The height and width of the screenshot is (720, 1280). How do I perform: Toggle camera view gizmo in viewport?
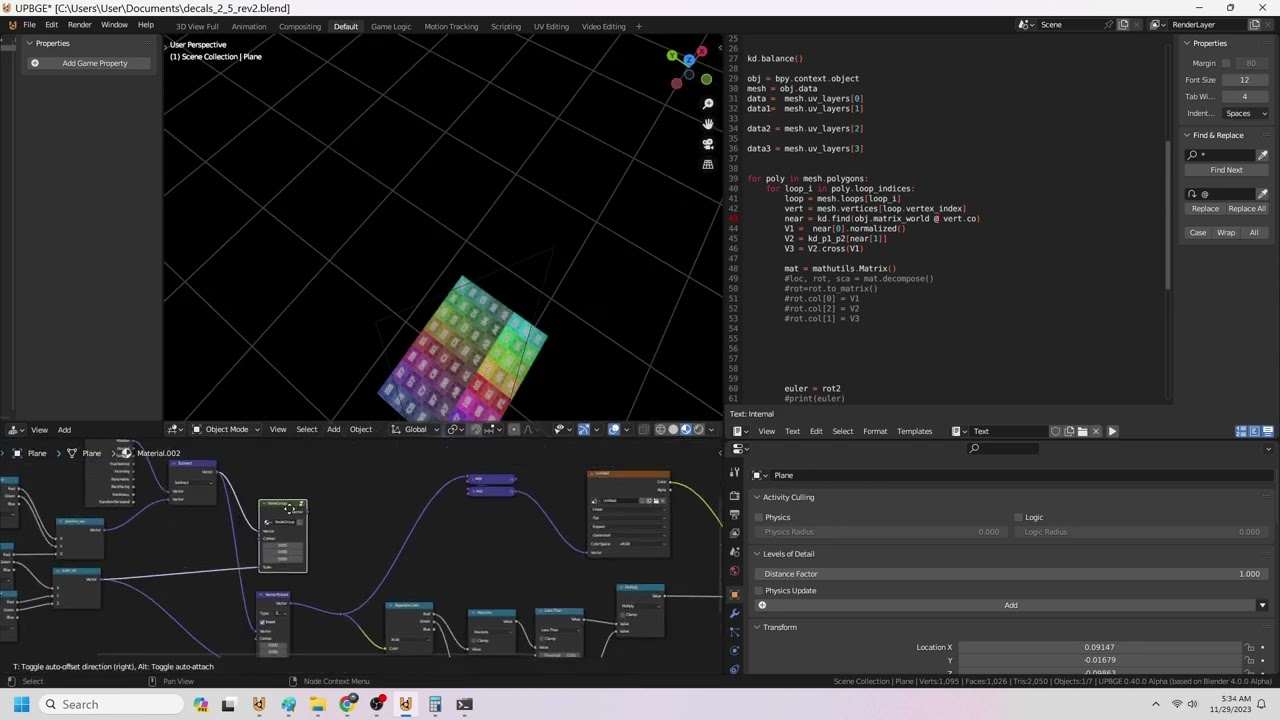pyautogui.click(x=708, y=144)
